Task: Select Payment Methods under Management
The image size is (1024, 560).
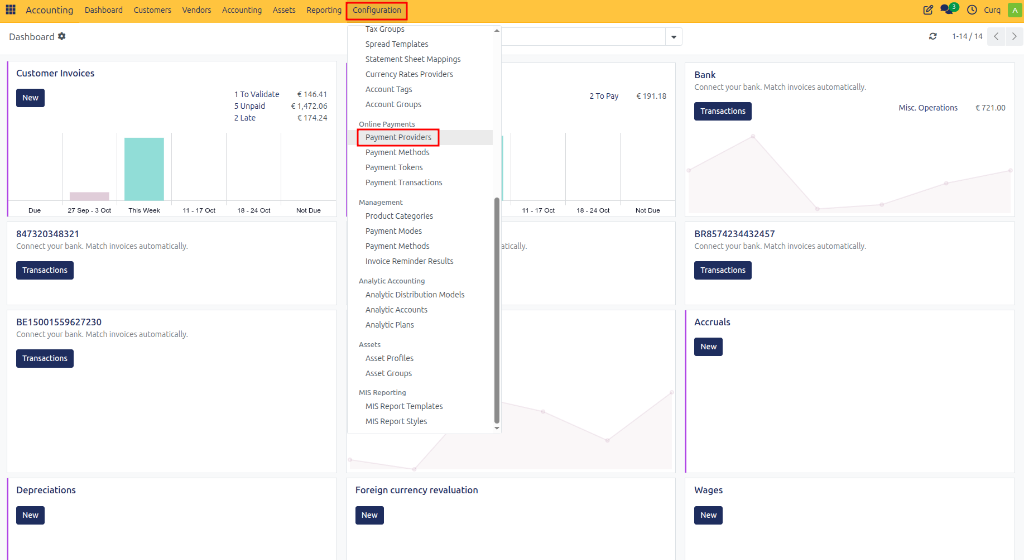Action: pos(397,246)
